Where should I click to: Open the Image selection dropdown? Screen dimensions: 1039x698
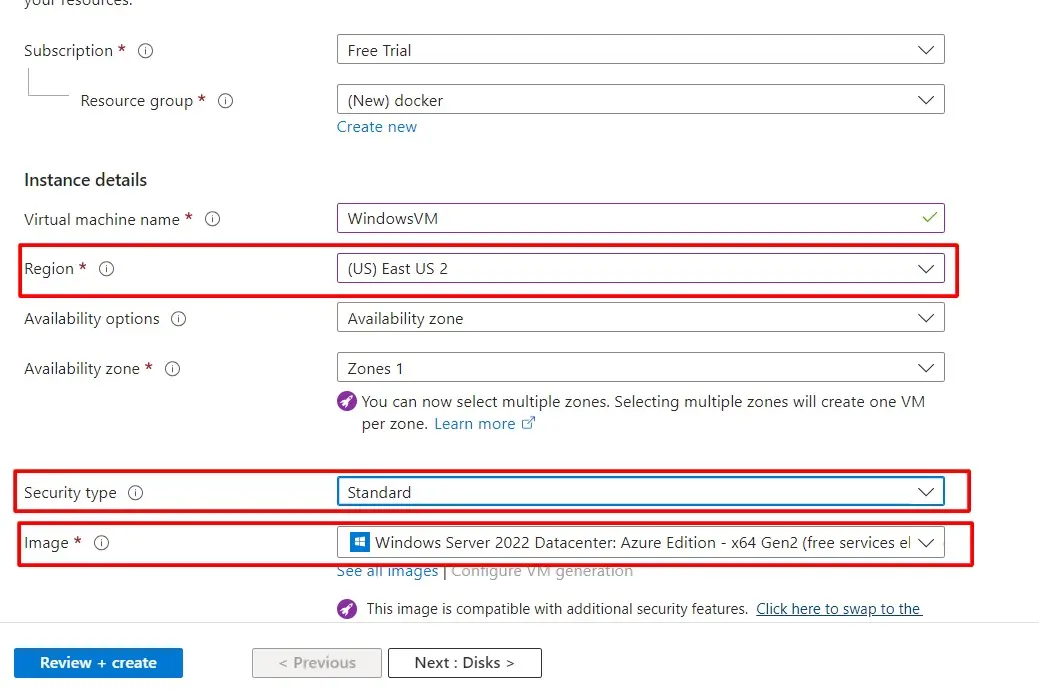[640, 542]
